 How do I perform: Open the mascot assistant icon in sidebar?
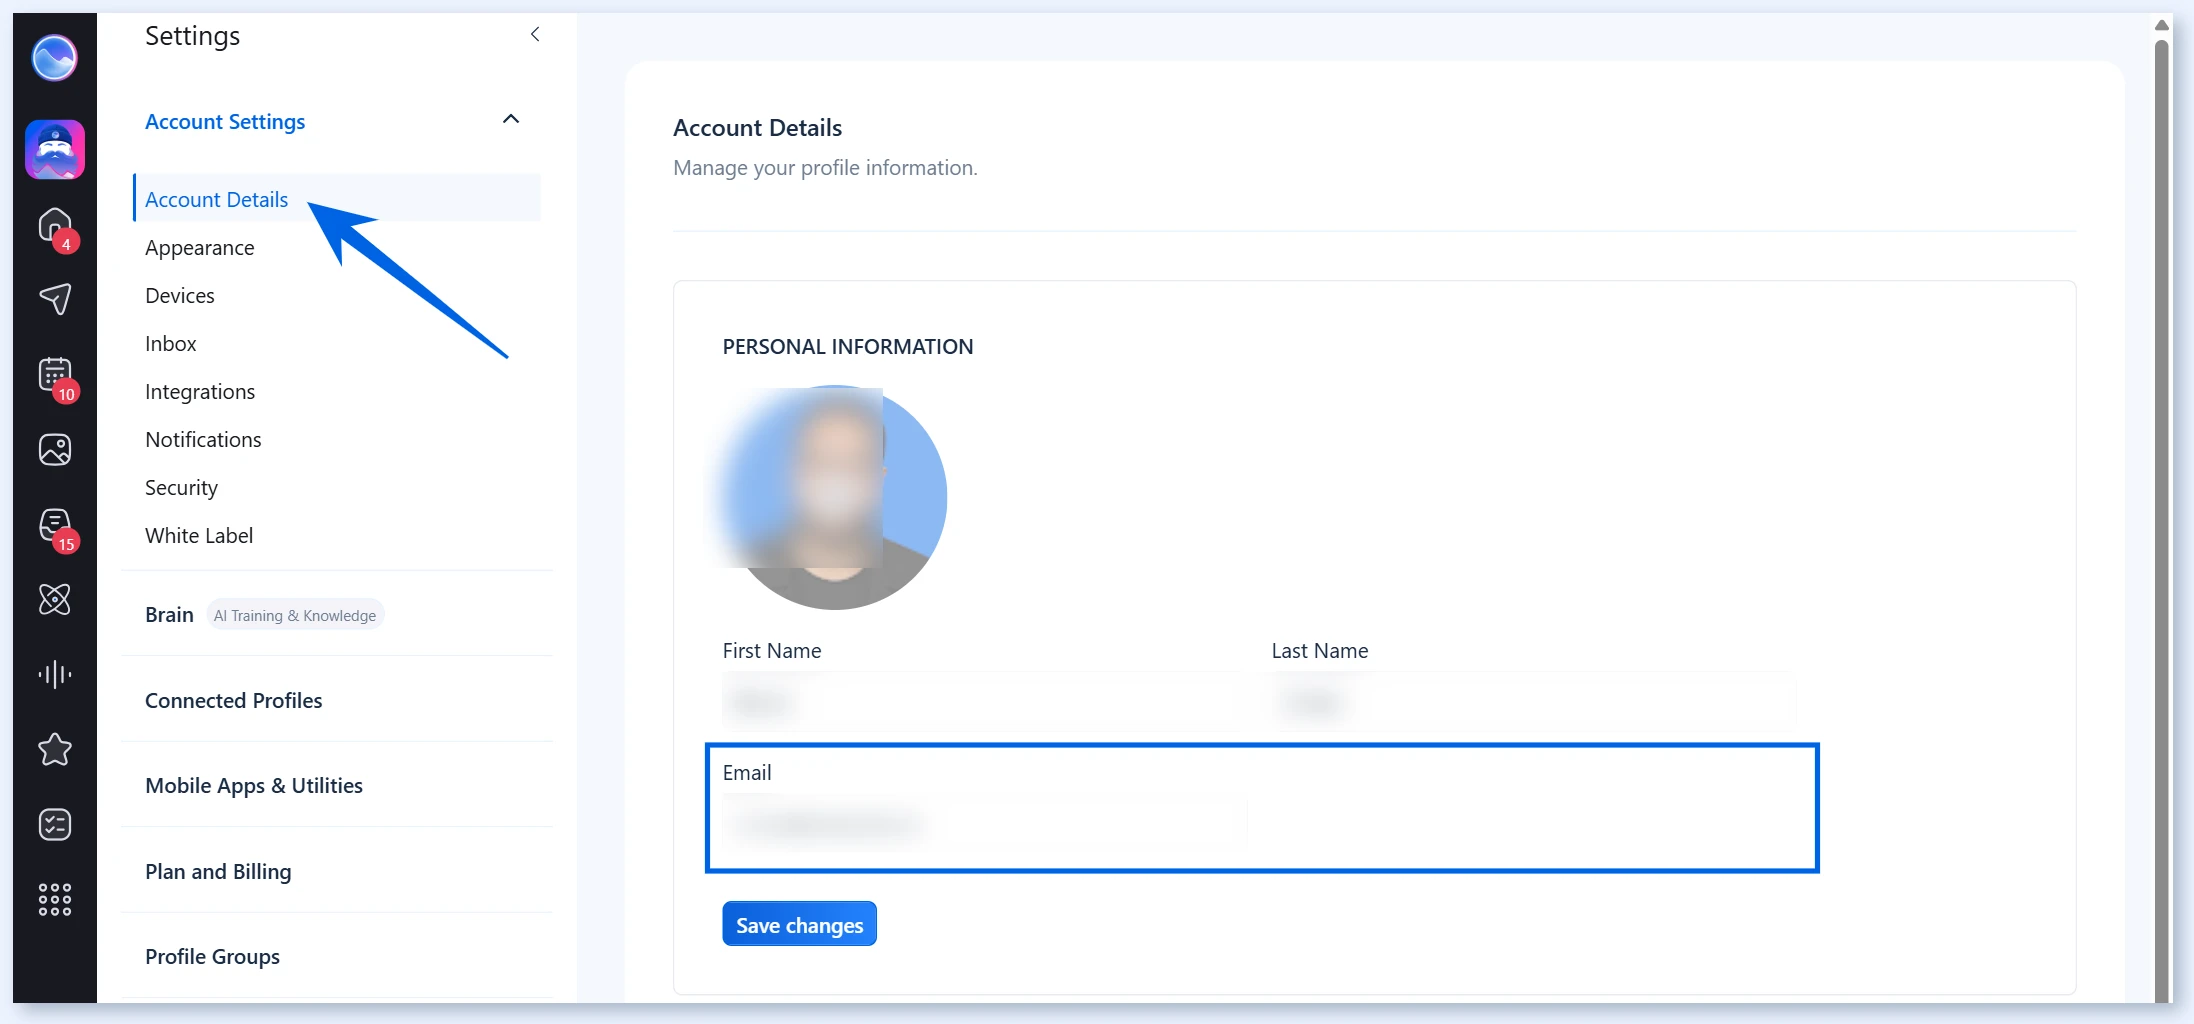[x=55, y=150]
